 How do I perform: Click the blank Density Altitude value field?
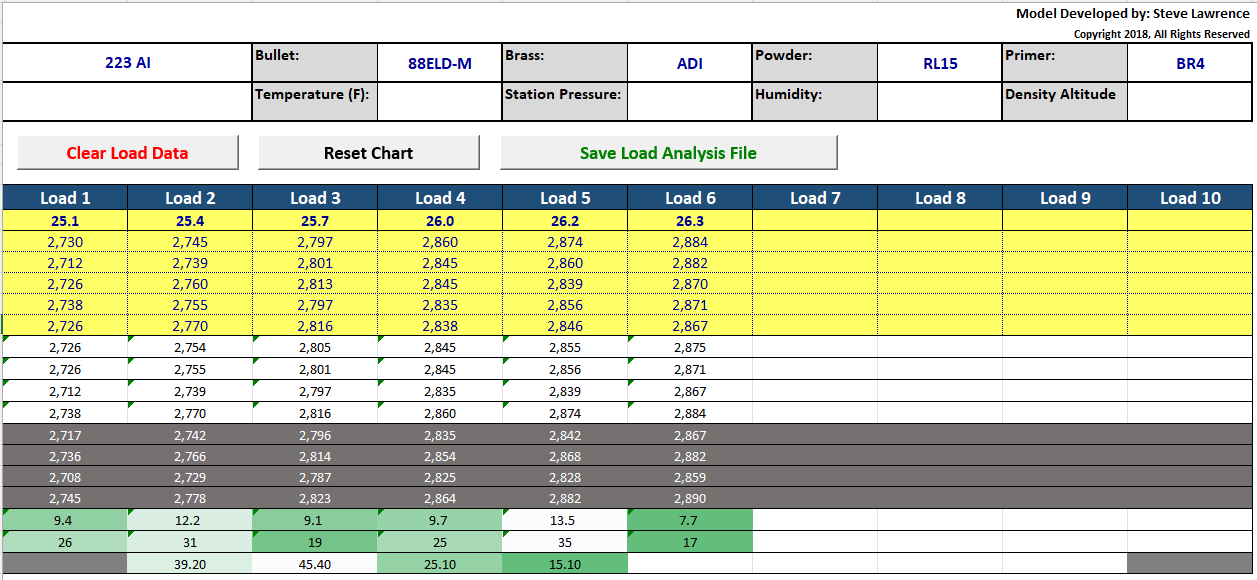[1189, 102]
